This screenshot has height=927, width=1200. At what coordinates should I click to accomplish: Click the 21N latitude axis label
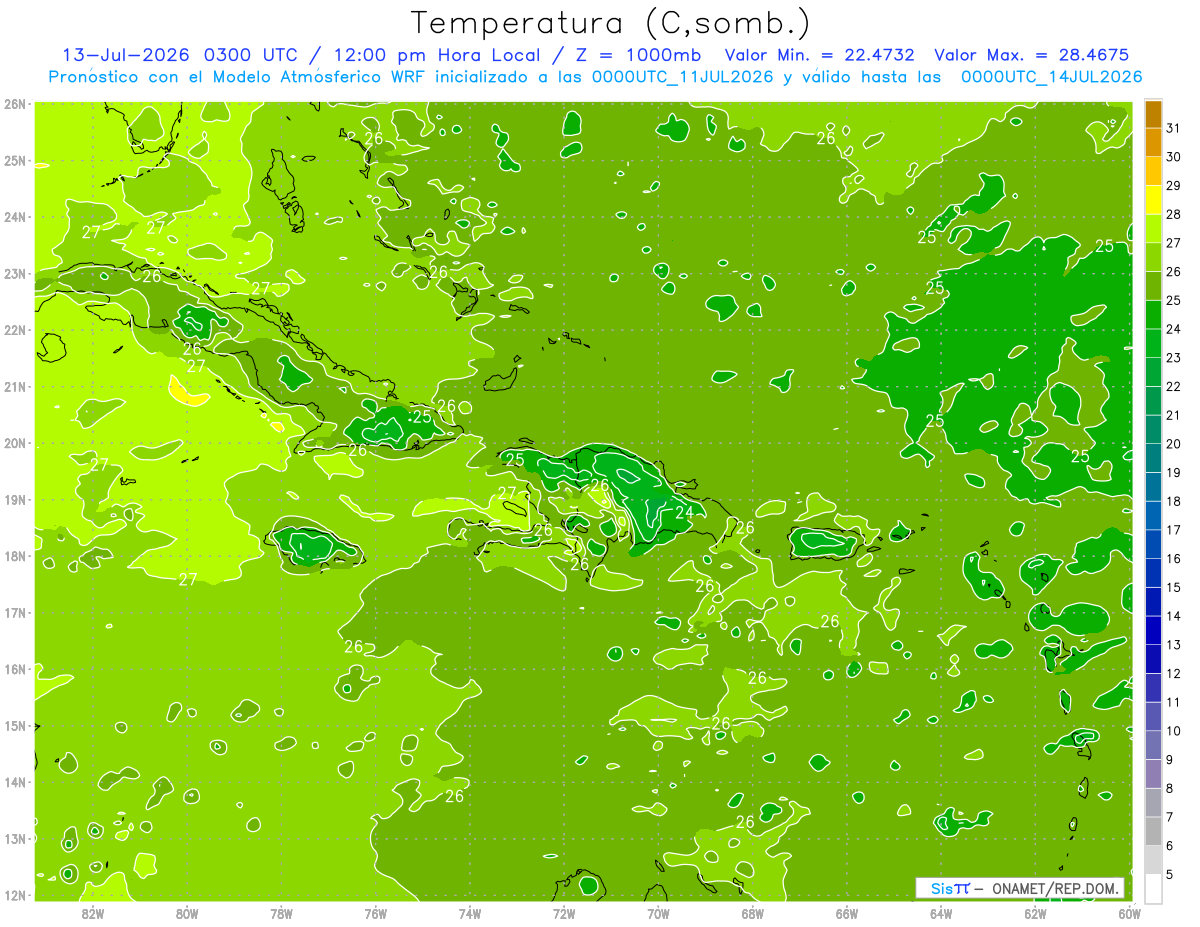coord(14,387)
